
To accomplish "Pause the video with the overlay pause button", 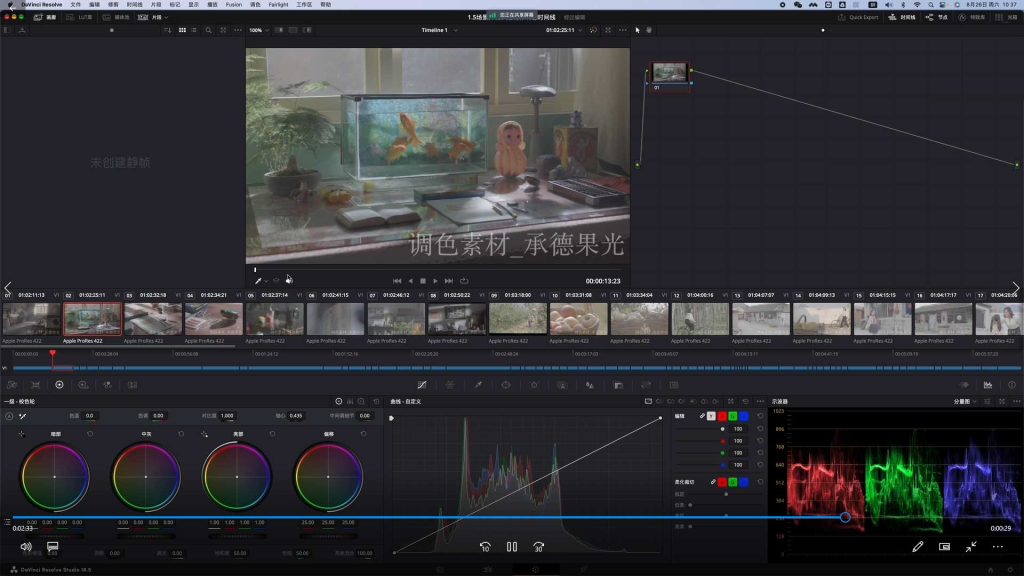I will 511,547.
